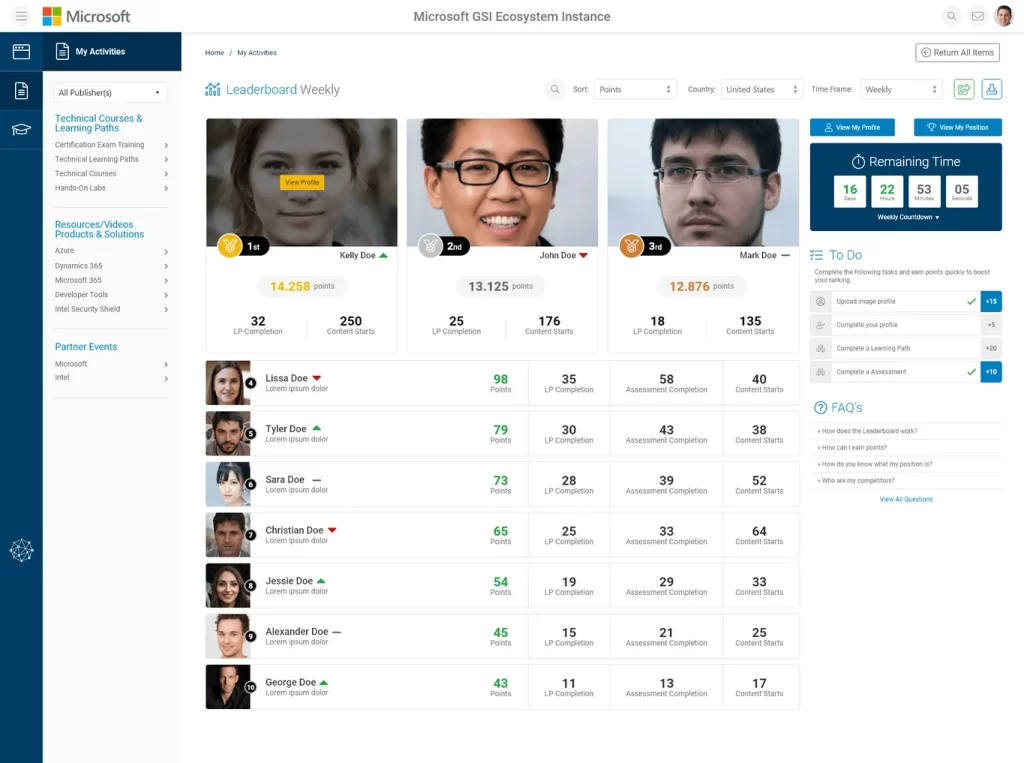The width and height of the screenshot is (1024, 763).
Task: Click the FAQ's question mark icon
Action: (820, 408)
